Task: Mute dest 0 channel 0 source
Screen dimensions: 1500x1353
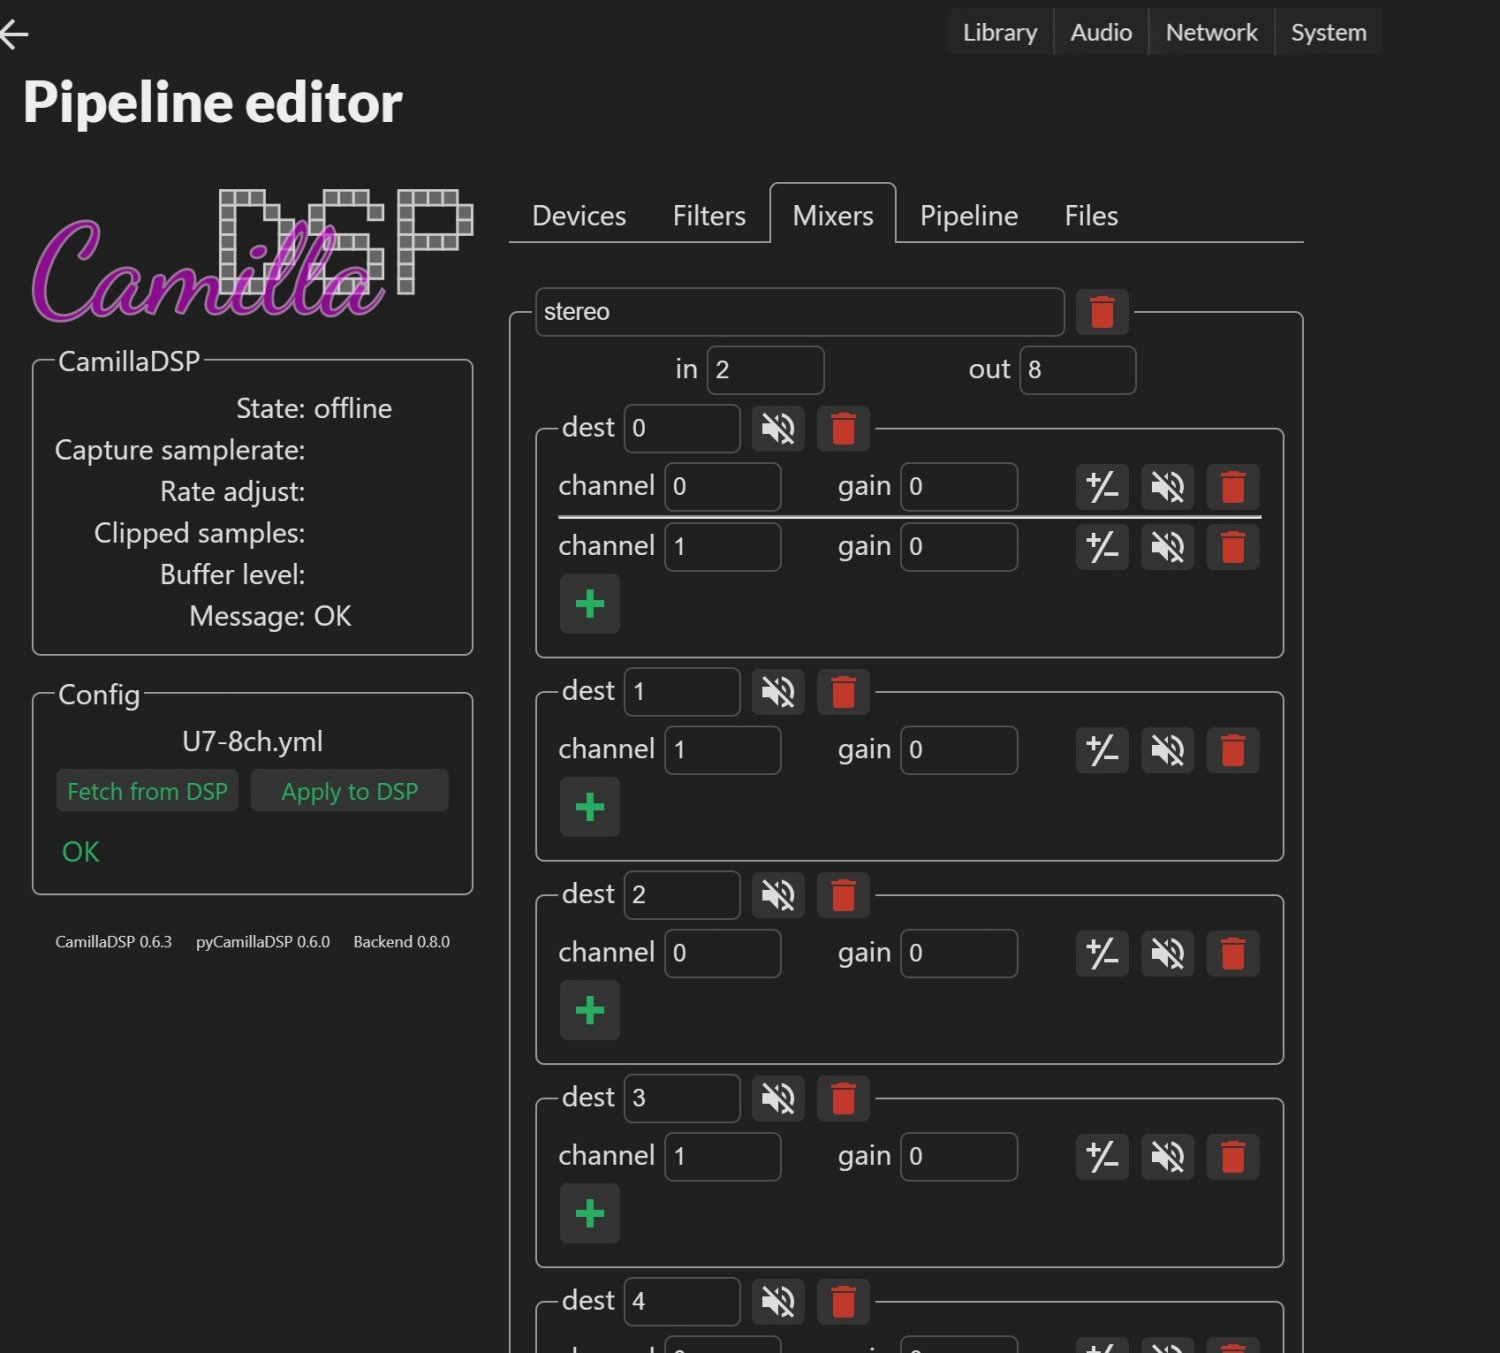Action: [1167, 488]
